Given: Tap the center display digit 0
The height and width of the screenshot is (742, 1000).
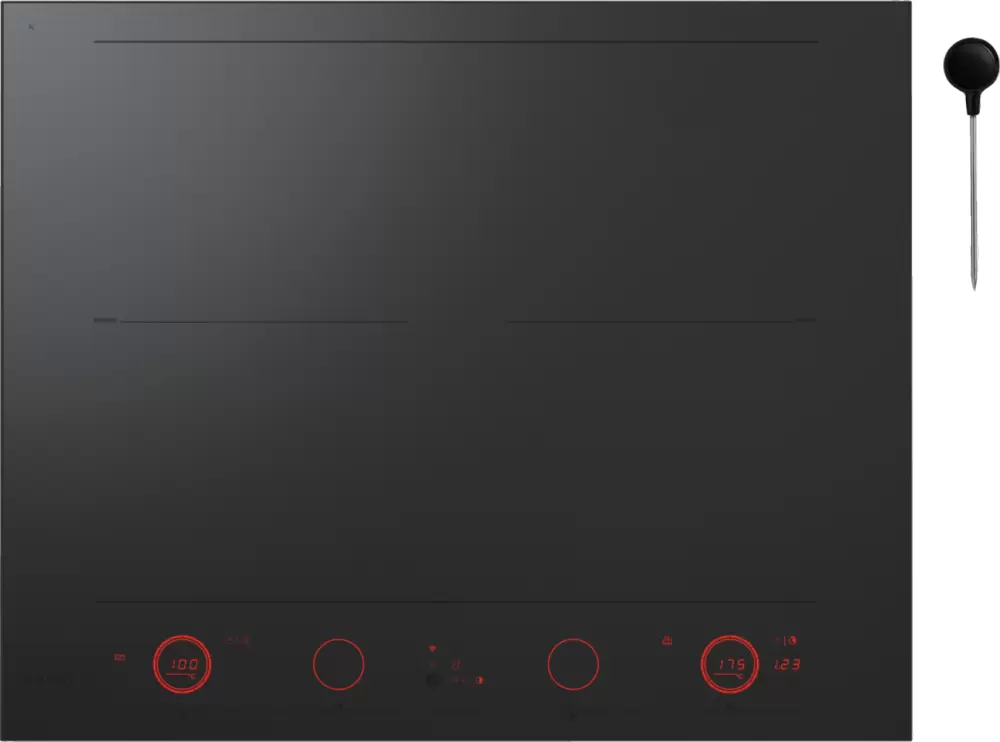Looking at the screenshot, I should pos(455,664).
